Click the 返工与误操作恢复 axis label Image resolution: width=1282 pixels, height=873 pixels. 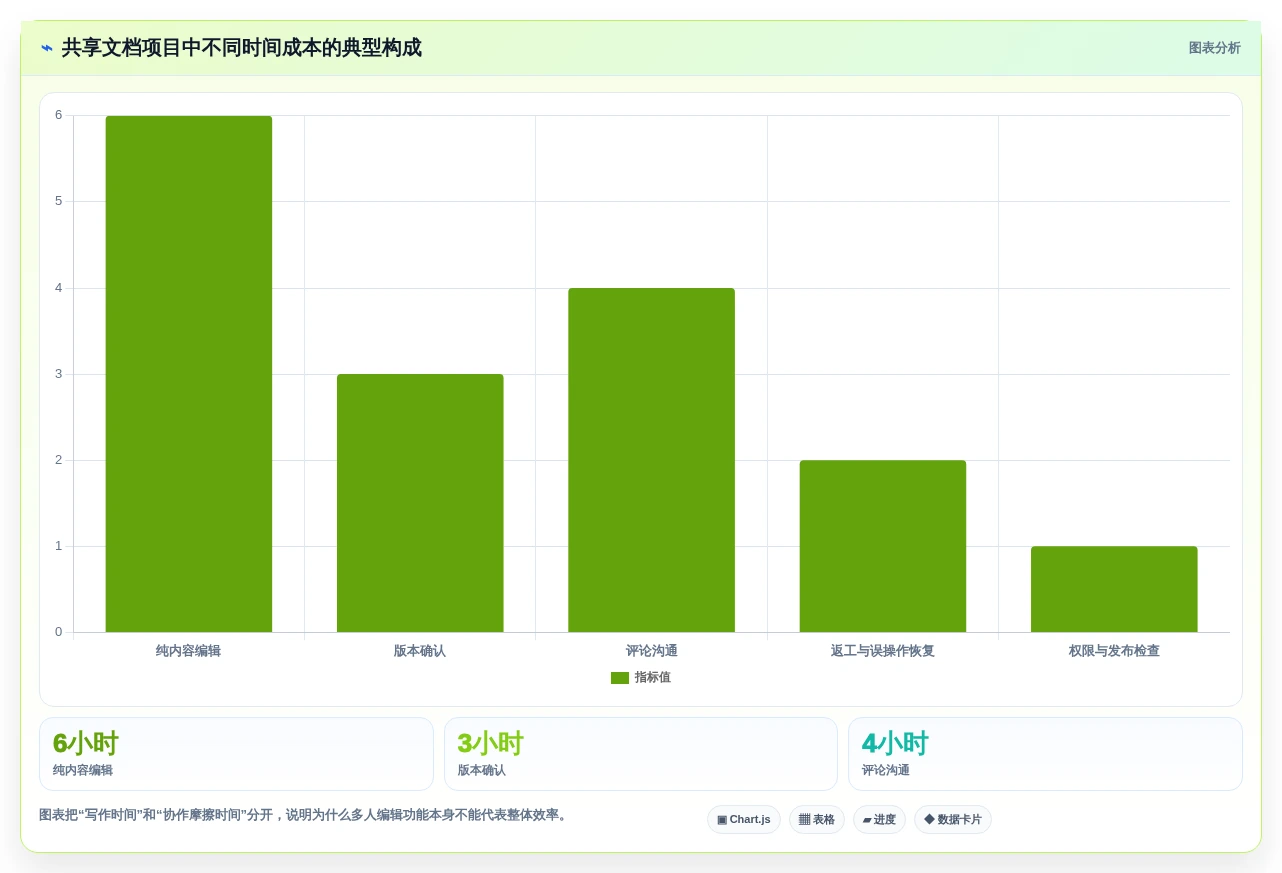(x=883, y=651)
